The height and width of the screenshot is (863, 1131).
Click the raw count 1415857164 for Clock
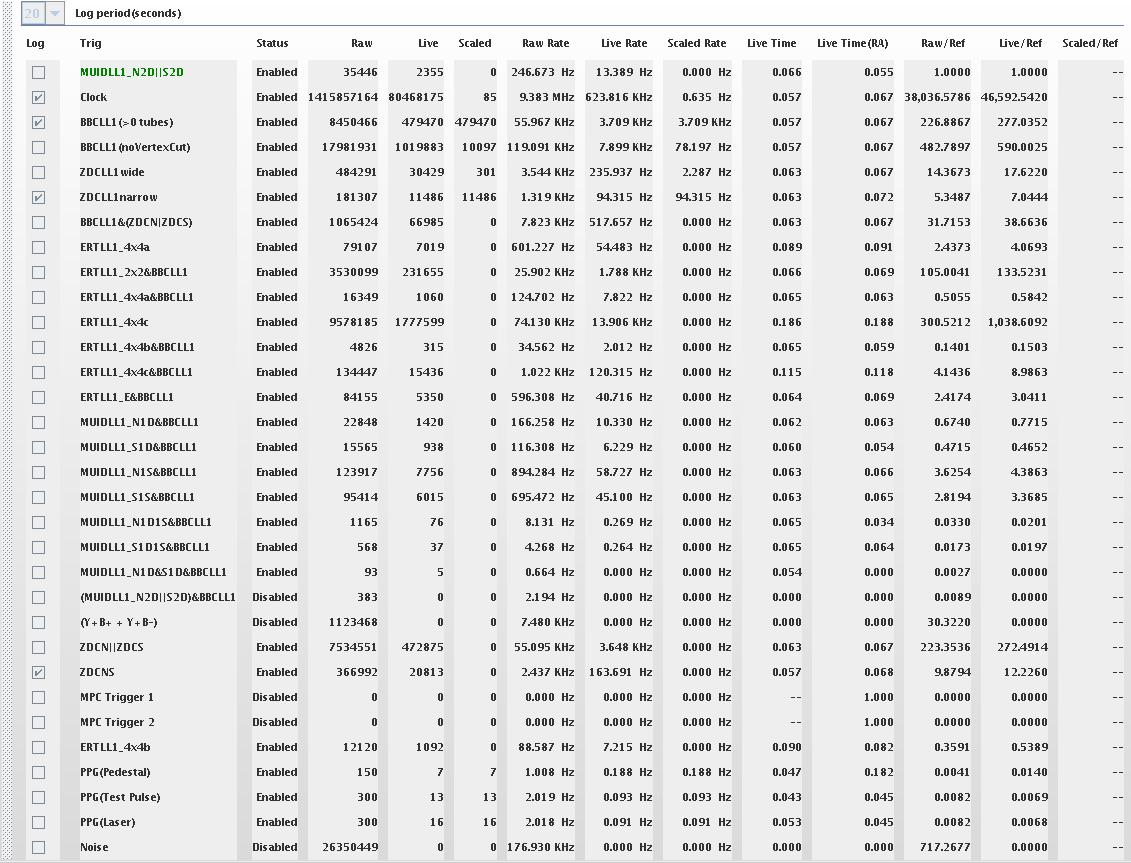point(343,97)
